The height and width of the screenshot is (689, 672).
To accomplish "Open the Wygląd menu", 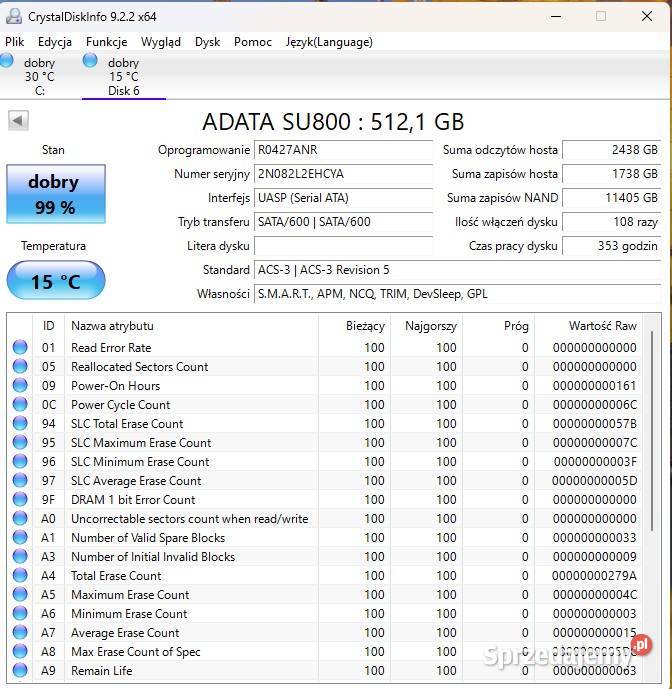I will (x=161, y=42).
